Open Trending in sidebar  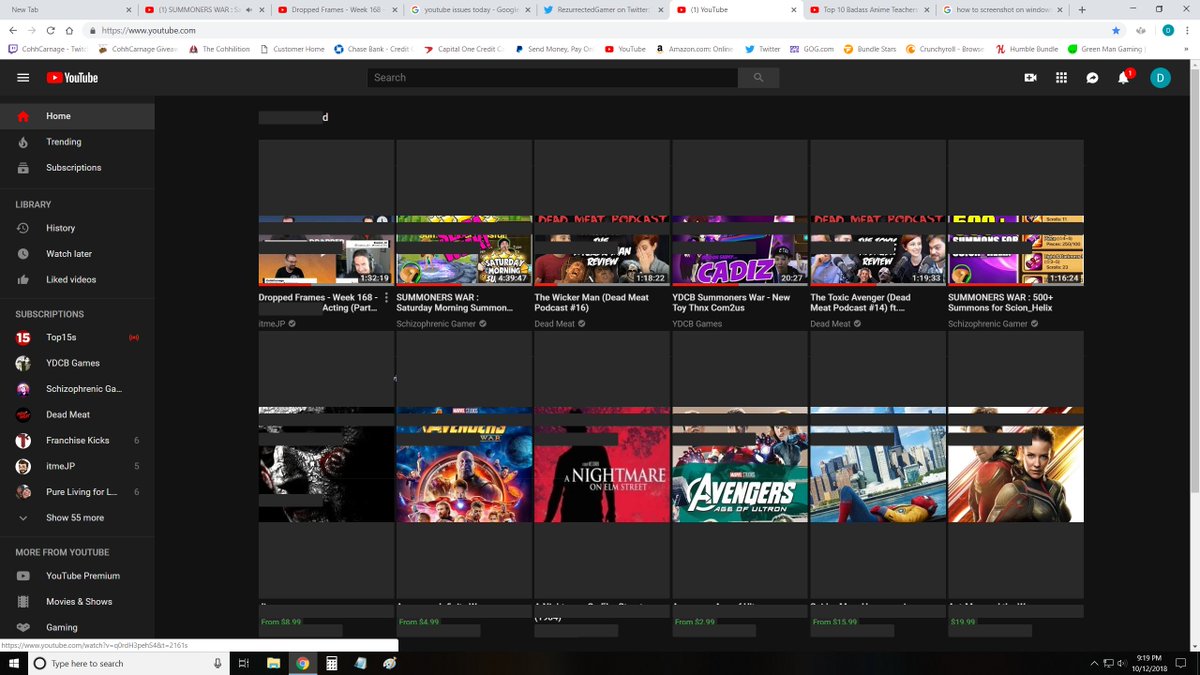[77, 142]
